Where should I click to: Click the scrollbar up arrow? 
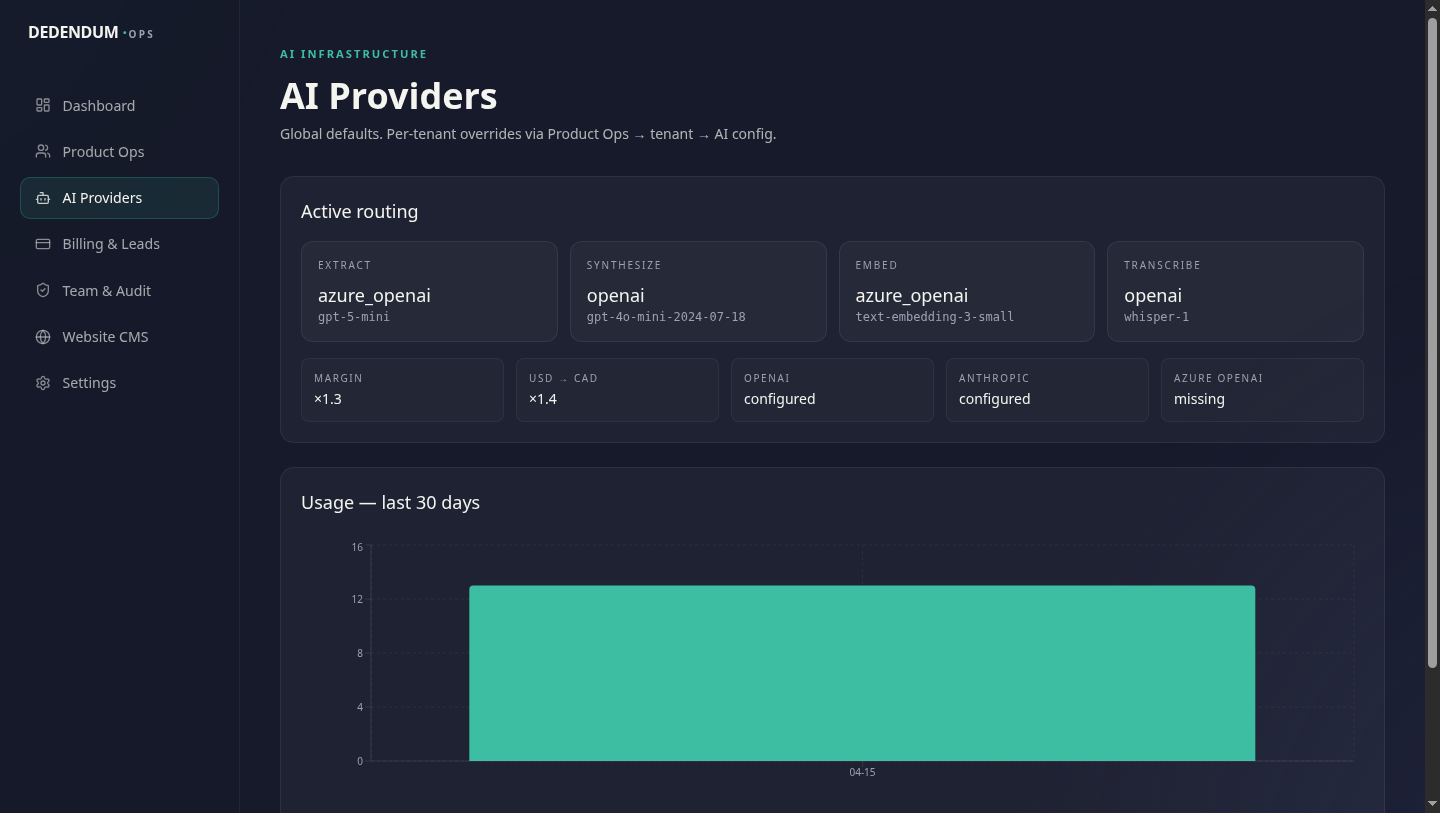[1432, 7]
